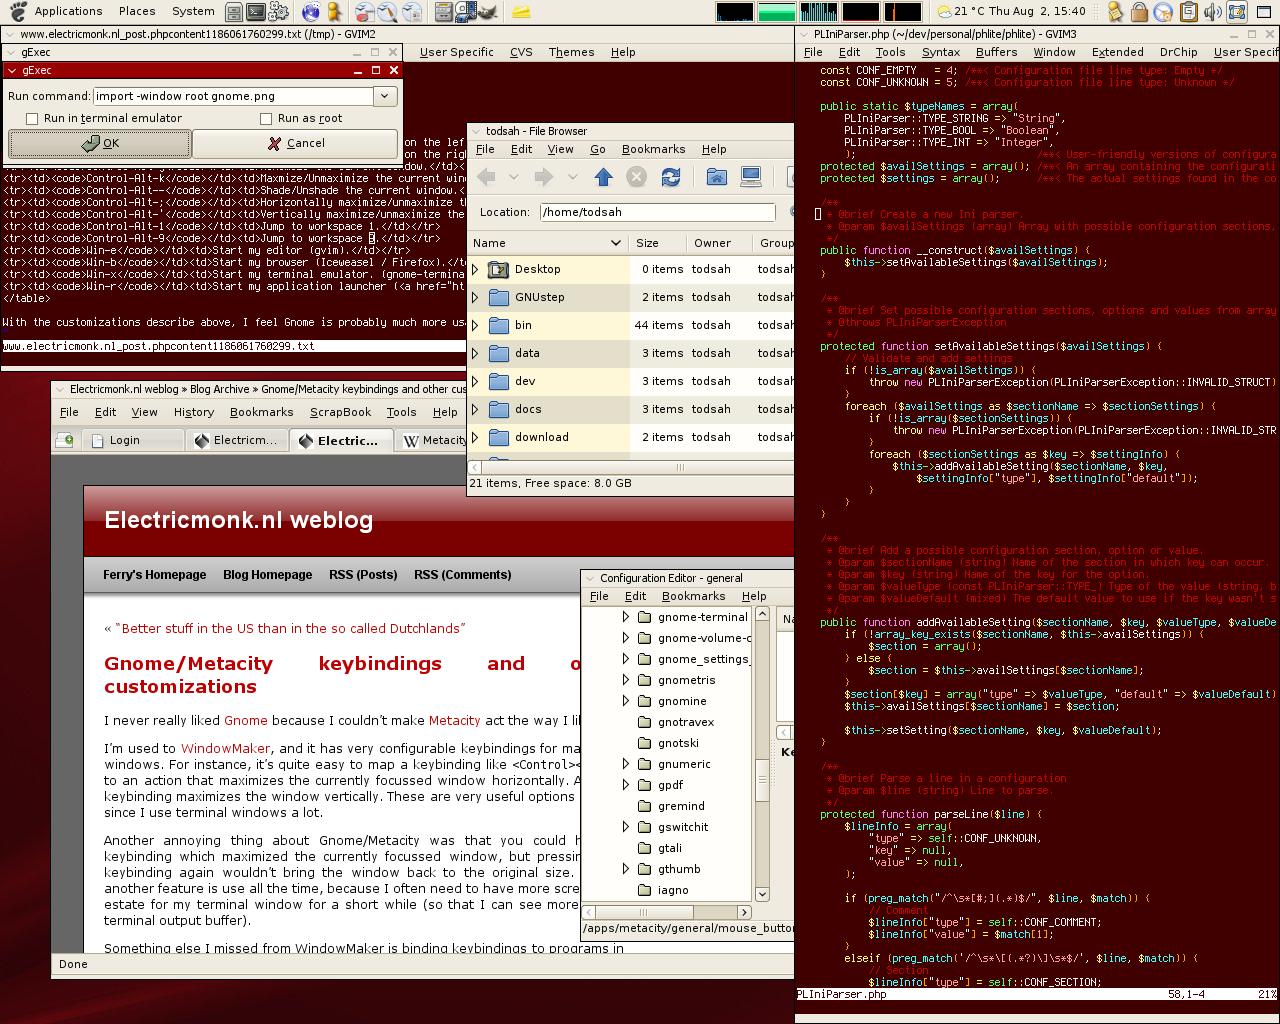Expand the dev folder in File Browser

point(476,381)
